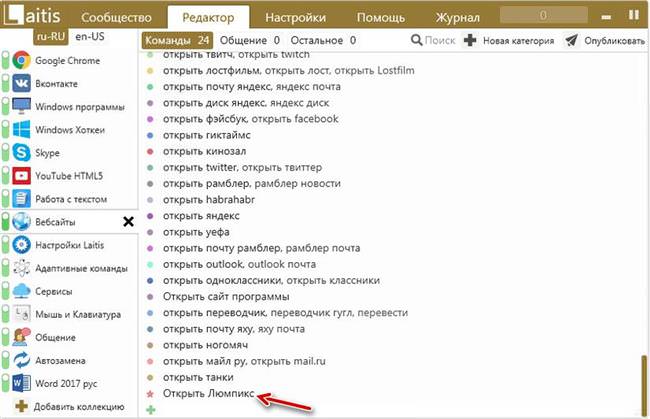Toggle the Автозамена collection switch
This screenshot has width=650, height=419.
pyautogui.click(x=5, y=360)
